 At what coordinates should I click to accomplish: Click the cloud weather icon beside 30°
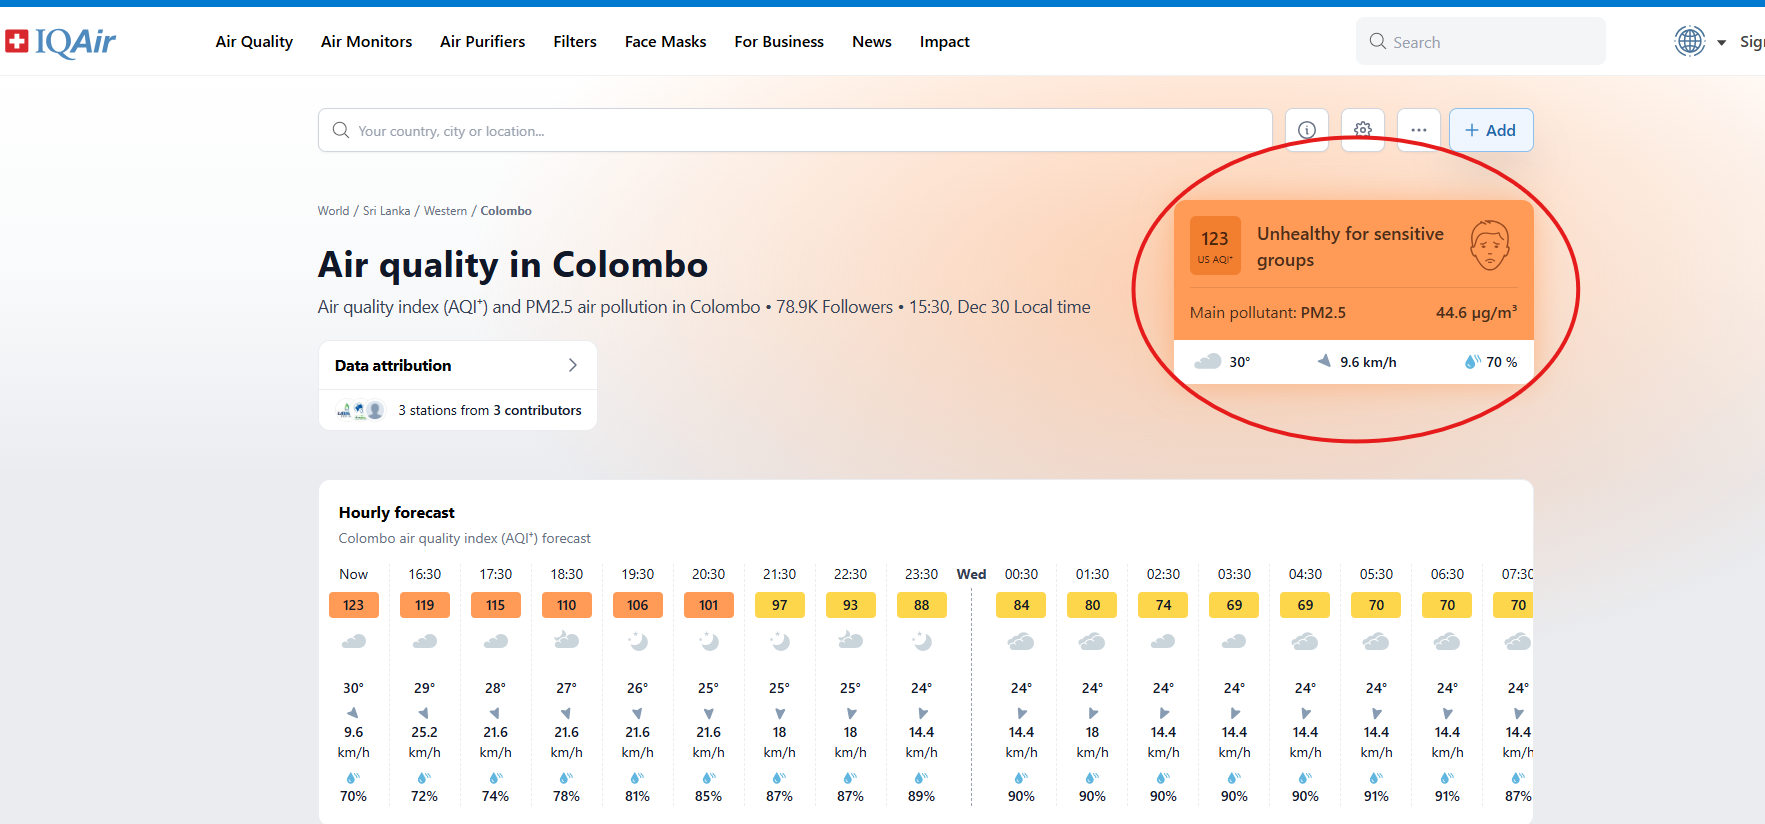tap(1208, 361)
